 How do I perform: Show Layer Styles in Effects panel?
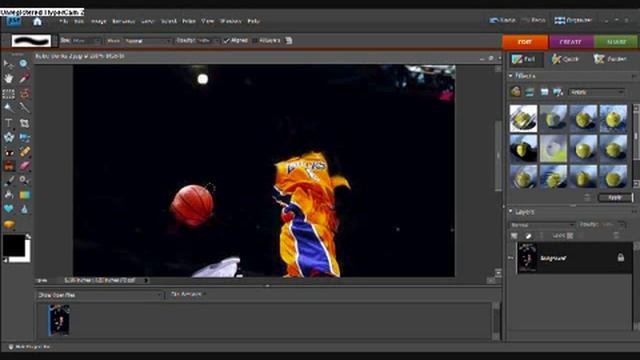[530, 92]
